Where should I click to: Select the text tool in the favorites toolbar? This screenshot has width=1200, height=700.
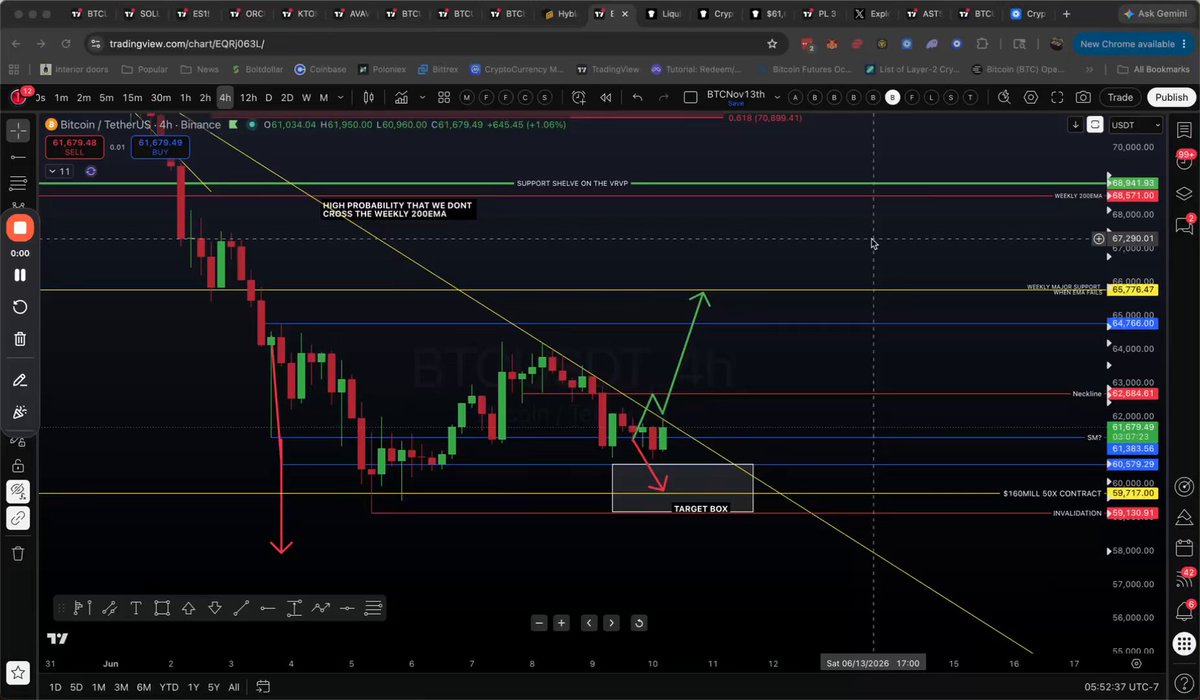tap(134, 607)
